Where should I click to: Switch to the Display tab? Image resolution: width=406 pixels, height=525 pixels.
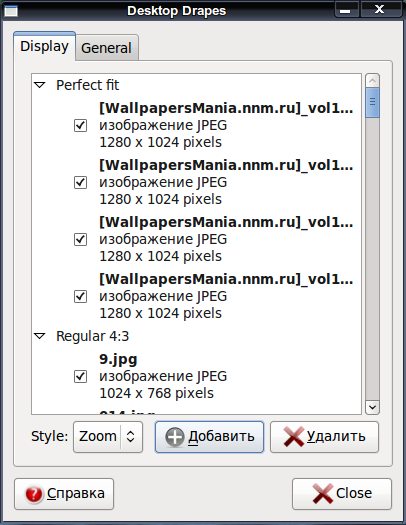point(44,46)
